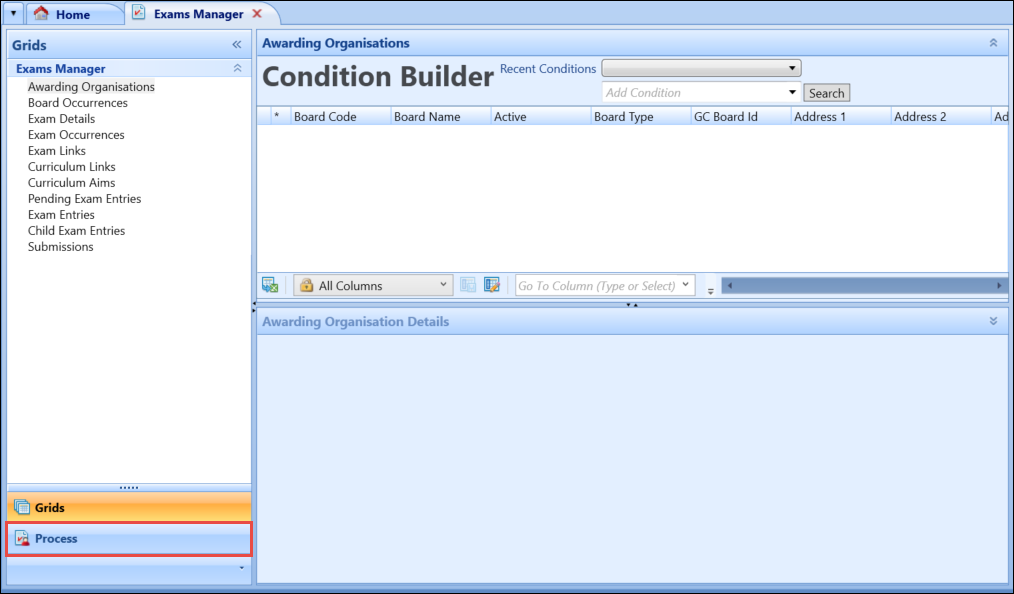Click the Process panel icon in bottom sidebar
This screenshot has width=1014, height=594.
[20, 538]
